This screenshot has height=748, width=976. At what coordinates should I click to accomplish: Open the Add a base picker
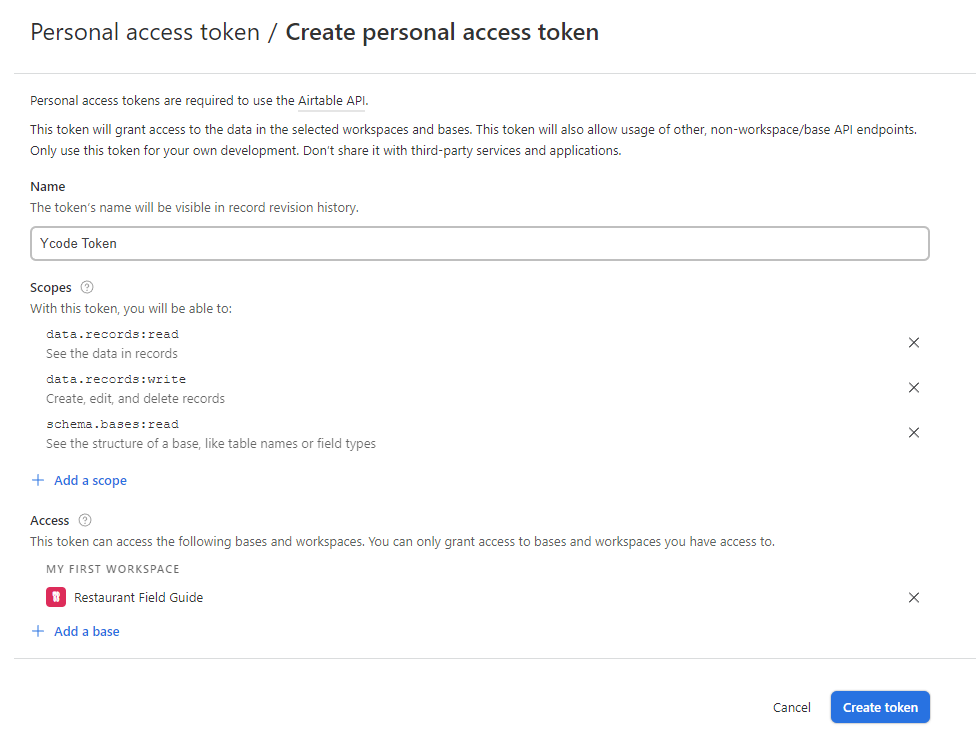pyautogui.click(x=87, y=631)
